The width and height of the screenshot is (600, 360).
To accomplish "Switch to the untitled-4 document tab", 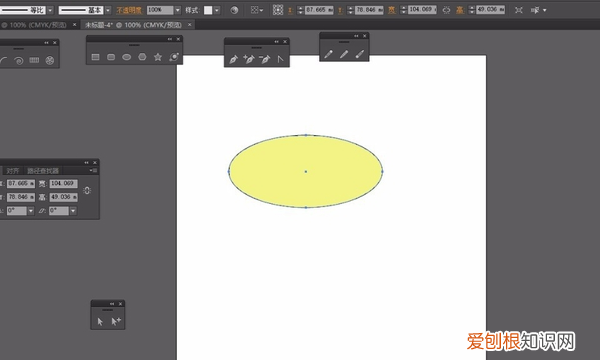I will [133, 25].
